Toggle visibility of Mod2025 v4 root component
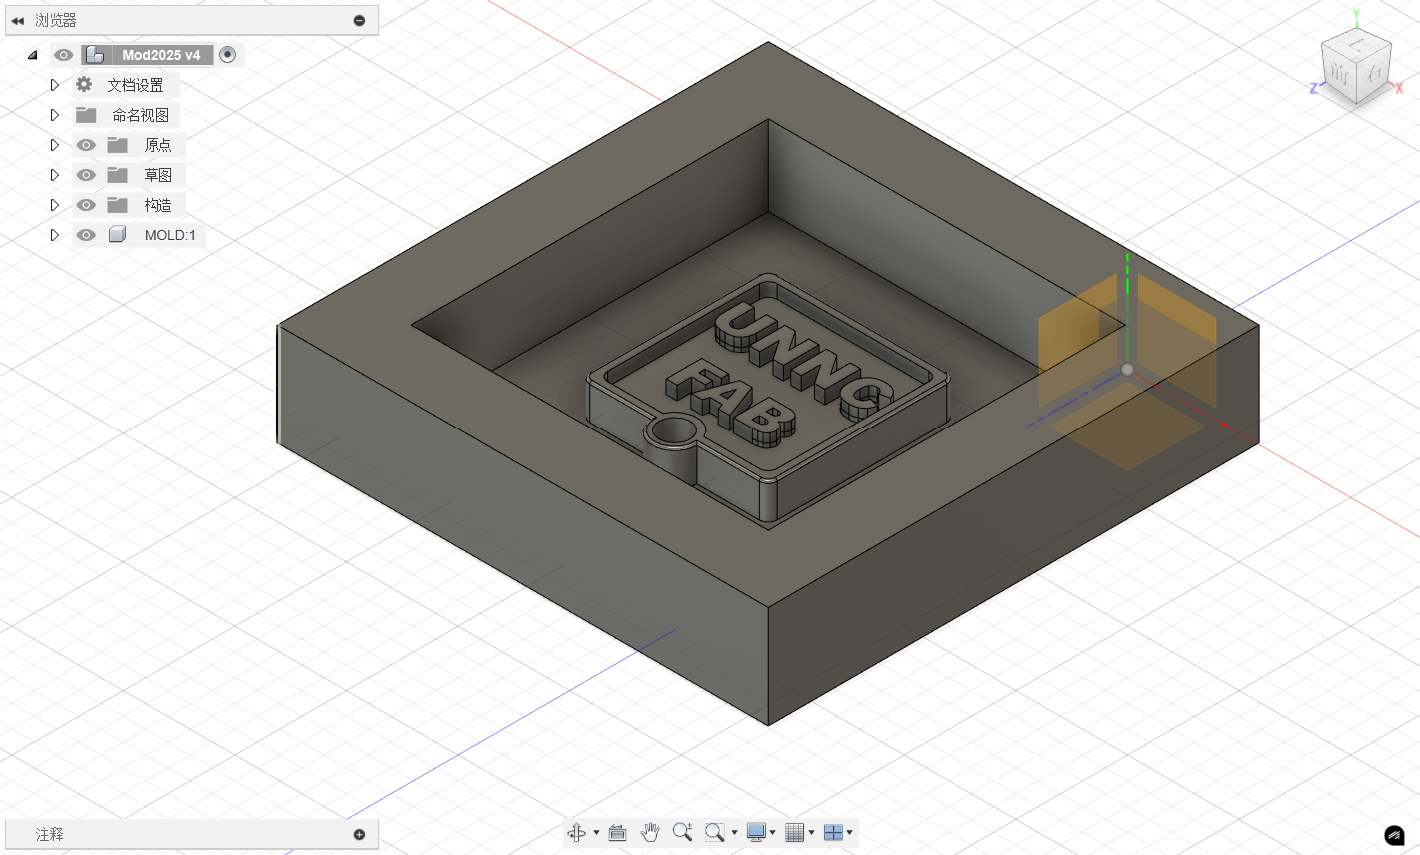This screenshot has width=1420, height=855. 63,55
